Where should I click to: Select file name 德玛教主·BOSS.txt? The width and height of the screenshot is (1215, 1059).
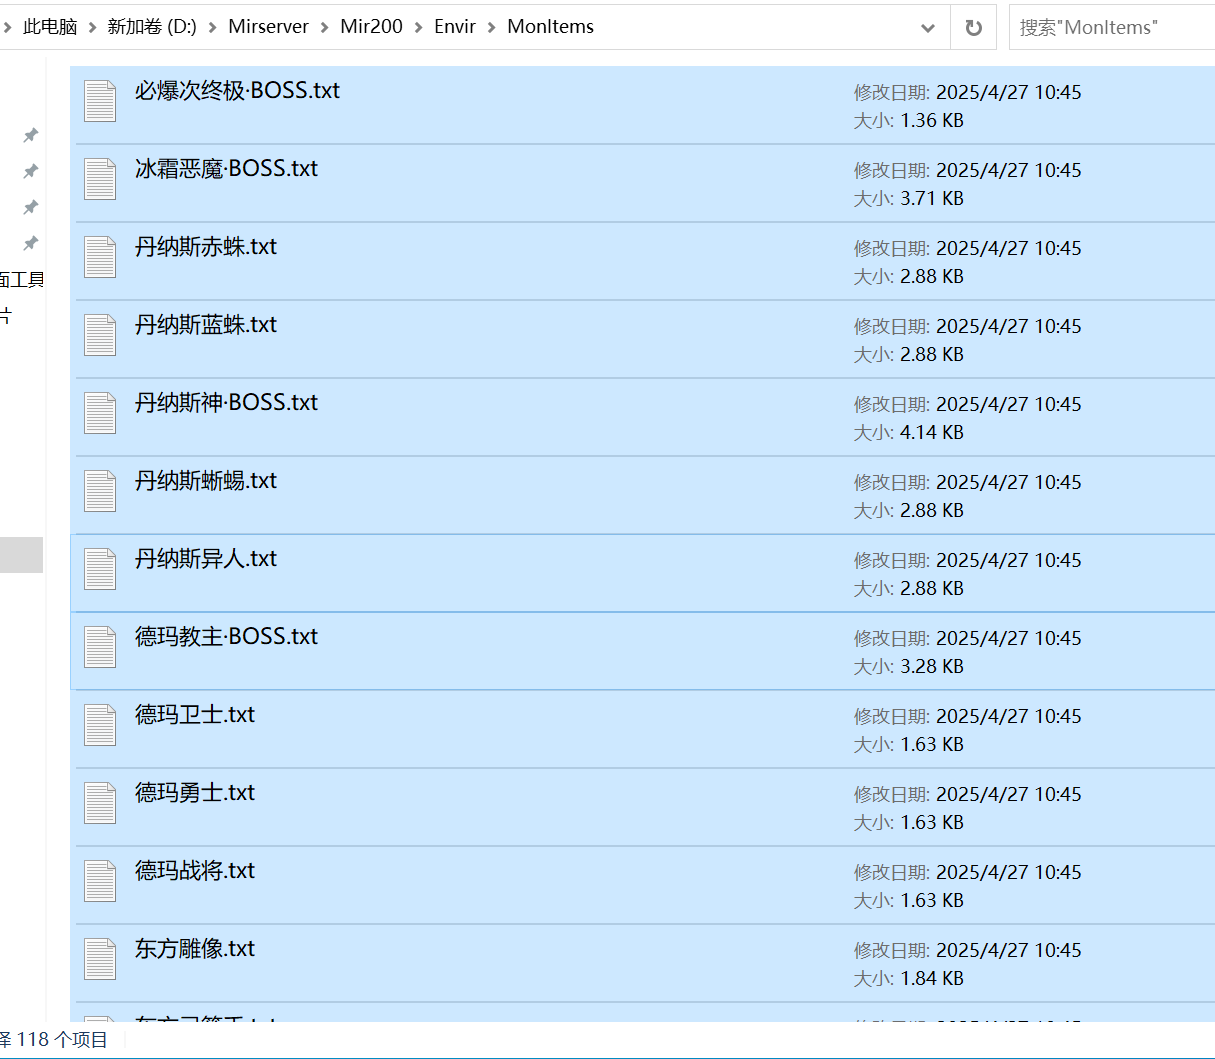226,636
